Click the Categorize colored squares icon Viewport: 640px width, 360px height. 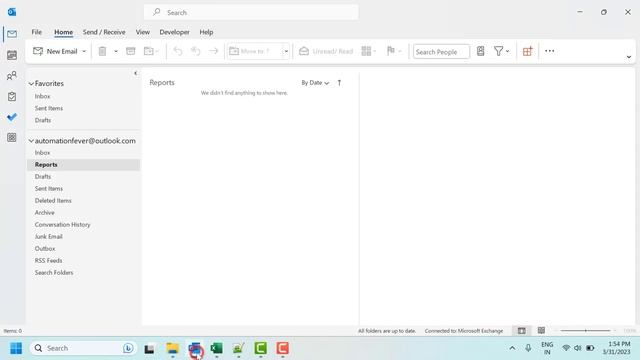coord(366,51)
